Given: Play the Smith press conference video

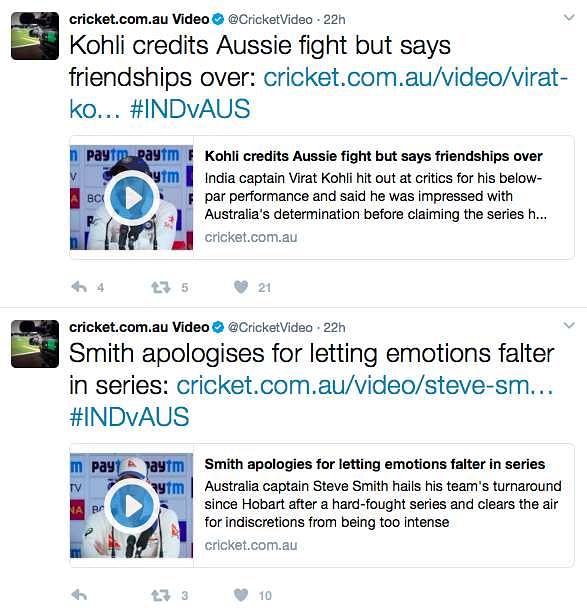Looking at the screenshot, I should [132, 506].
